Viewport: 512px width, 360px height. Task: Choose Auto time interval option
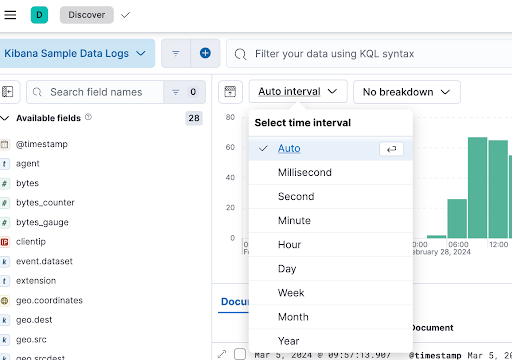coord(331,149)
